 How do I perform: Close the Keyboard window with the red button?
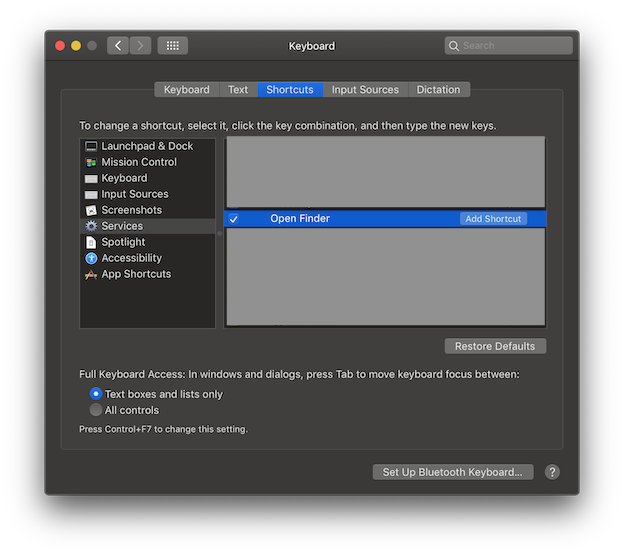(x=60, y=46)
